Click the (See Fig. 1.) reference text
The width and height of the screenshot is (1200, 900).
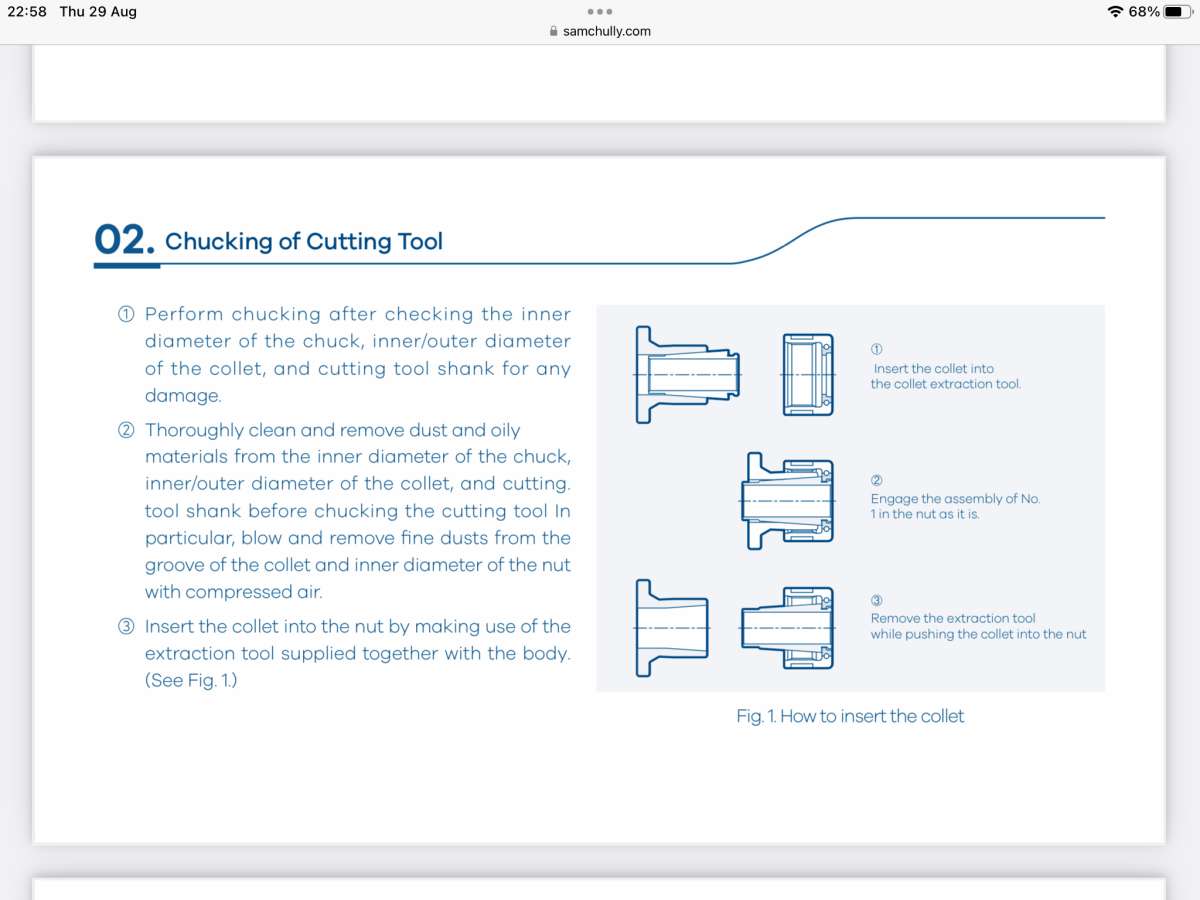[191, 681]
